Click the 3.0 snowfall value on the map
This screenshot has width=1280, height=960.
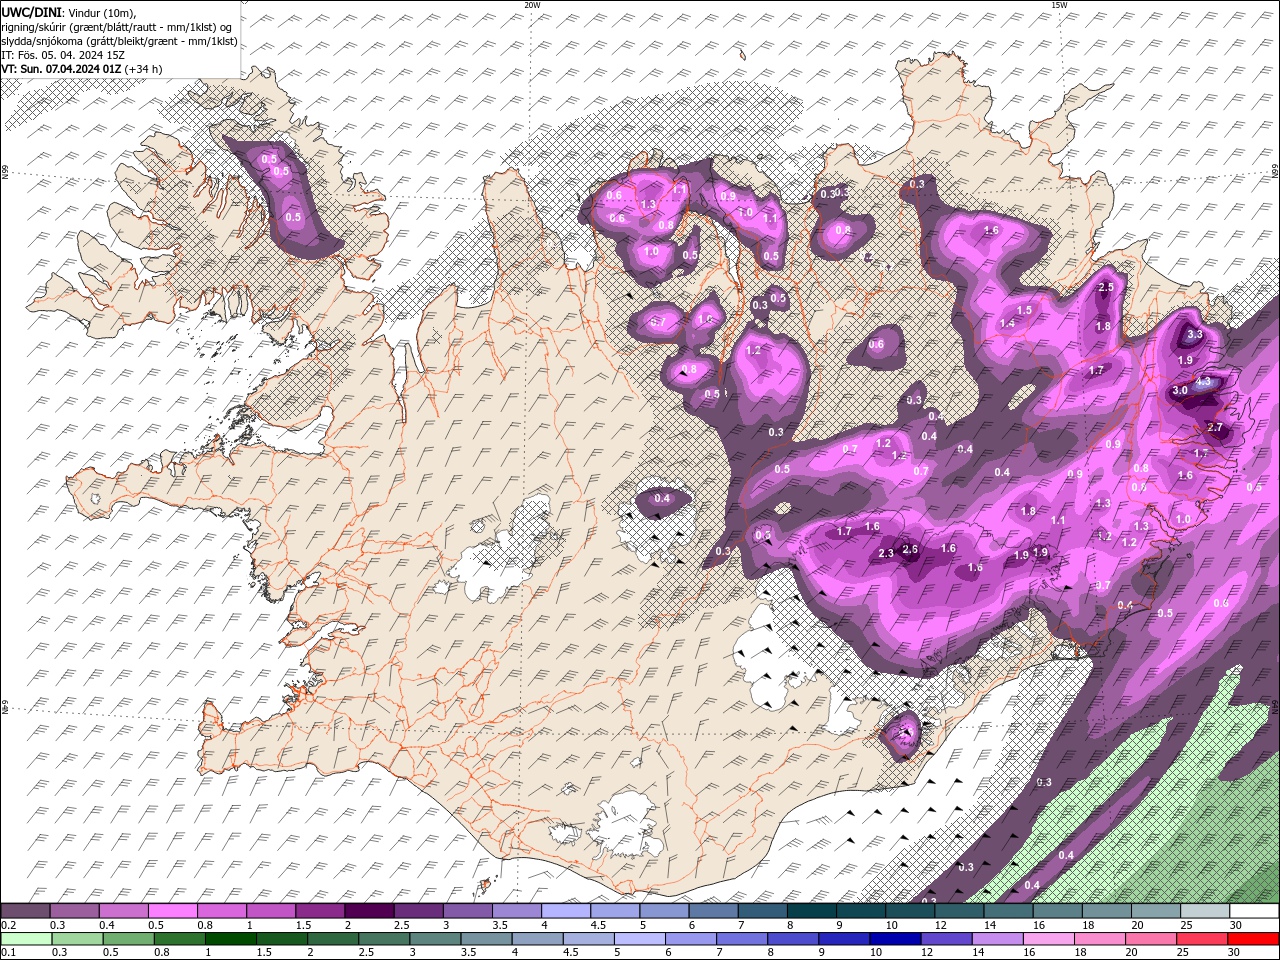1180,391
